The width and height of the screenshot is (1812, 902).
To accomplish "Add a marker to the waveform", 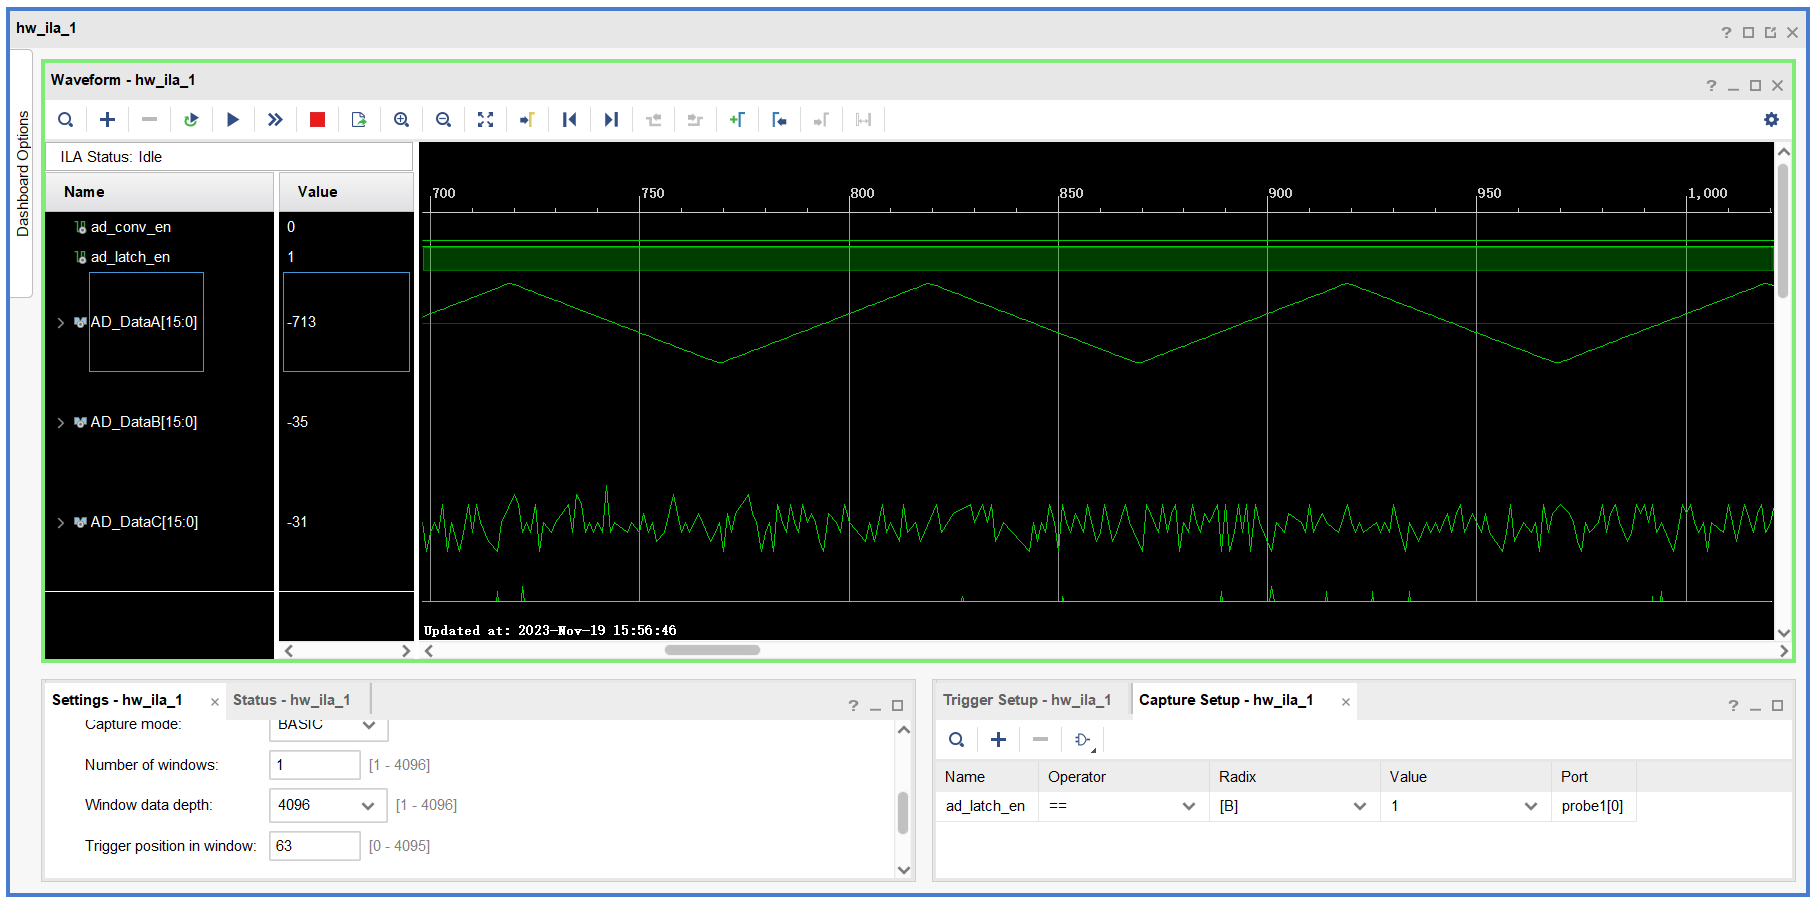I will tap(737, 120).
